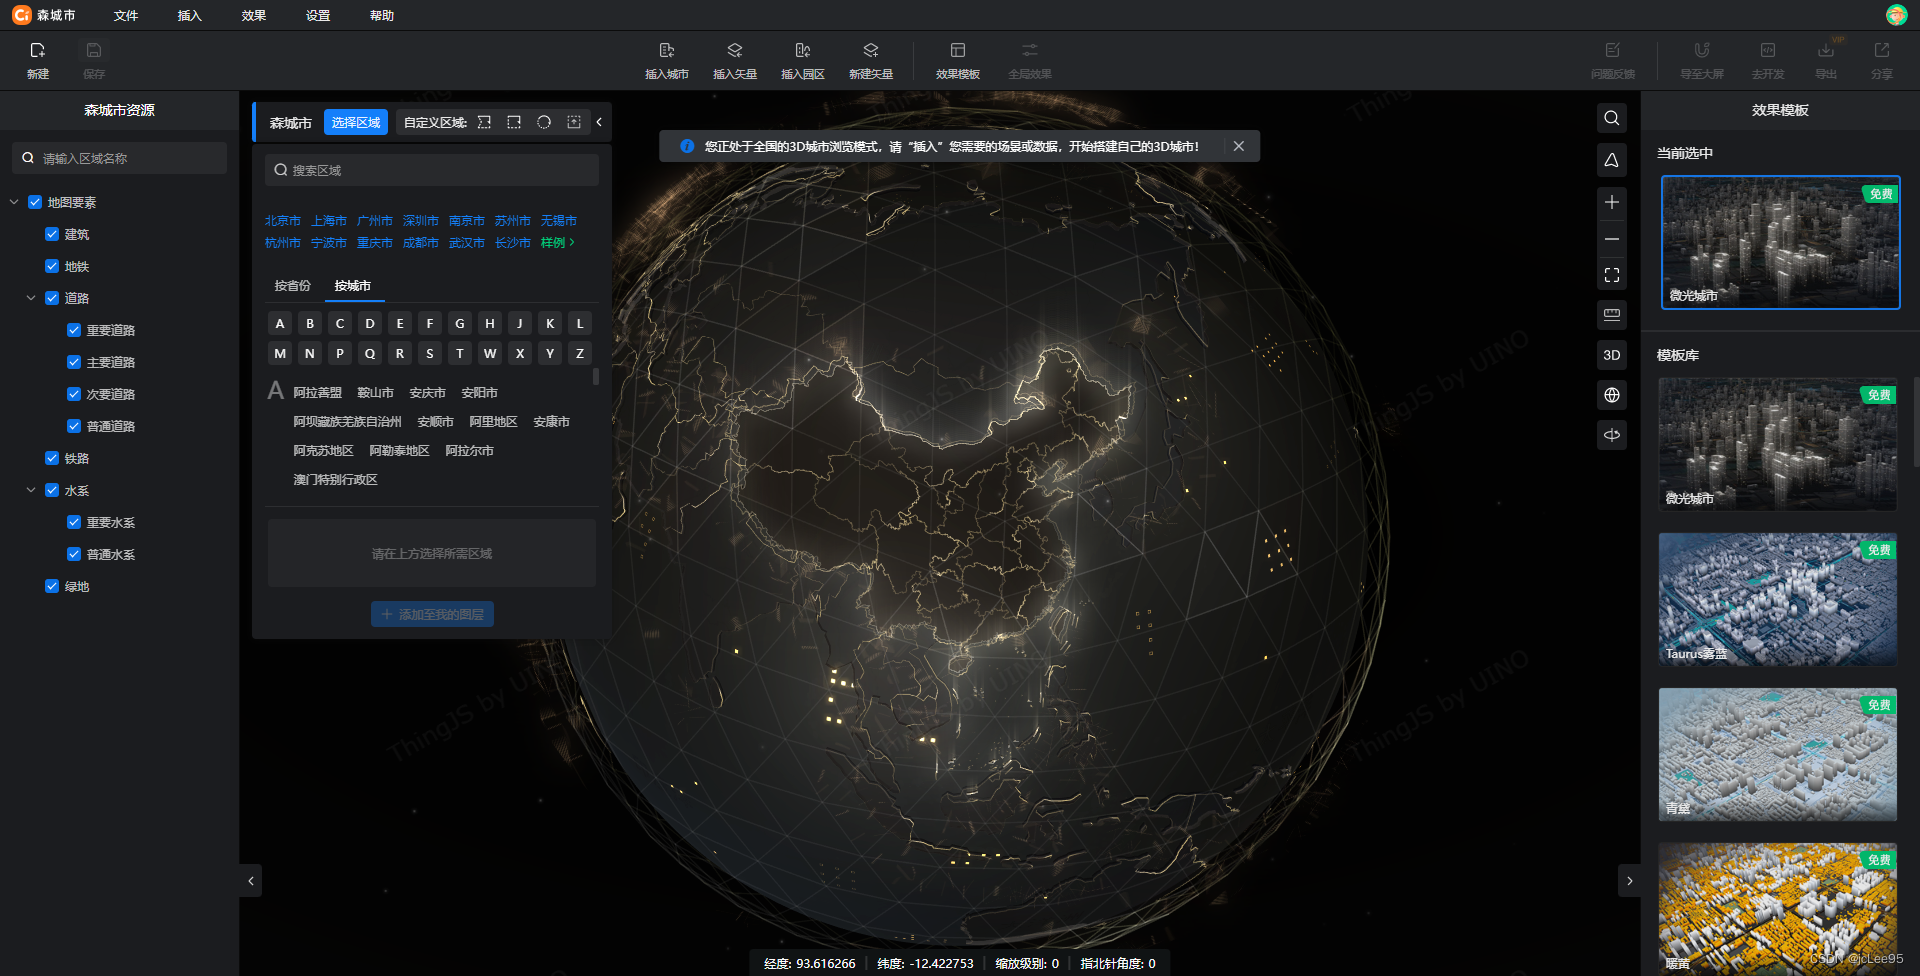Click the 导出 export icon
Screen dimensions: 1920x976
[1826, 50]
